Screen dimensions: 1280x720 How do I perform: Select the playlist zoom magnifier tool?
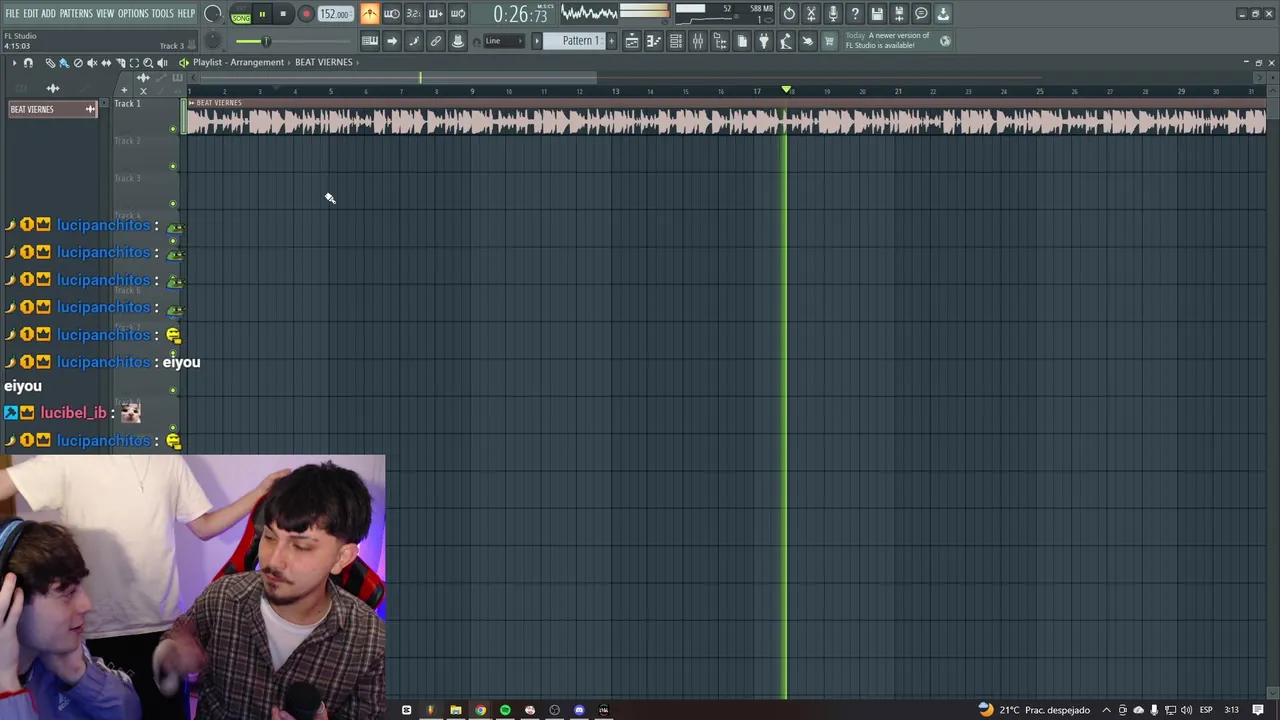click(x=148, y=63)
